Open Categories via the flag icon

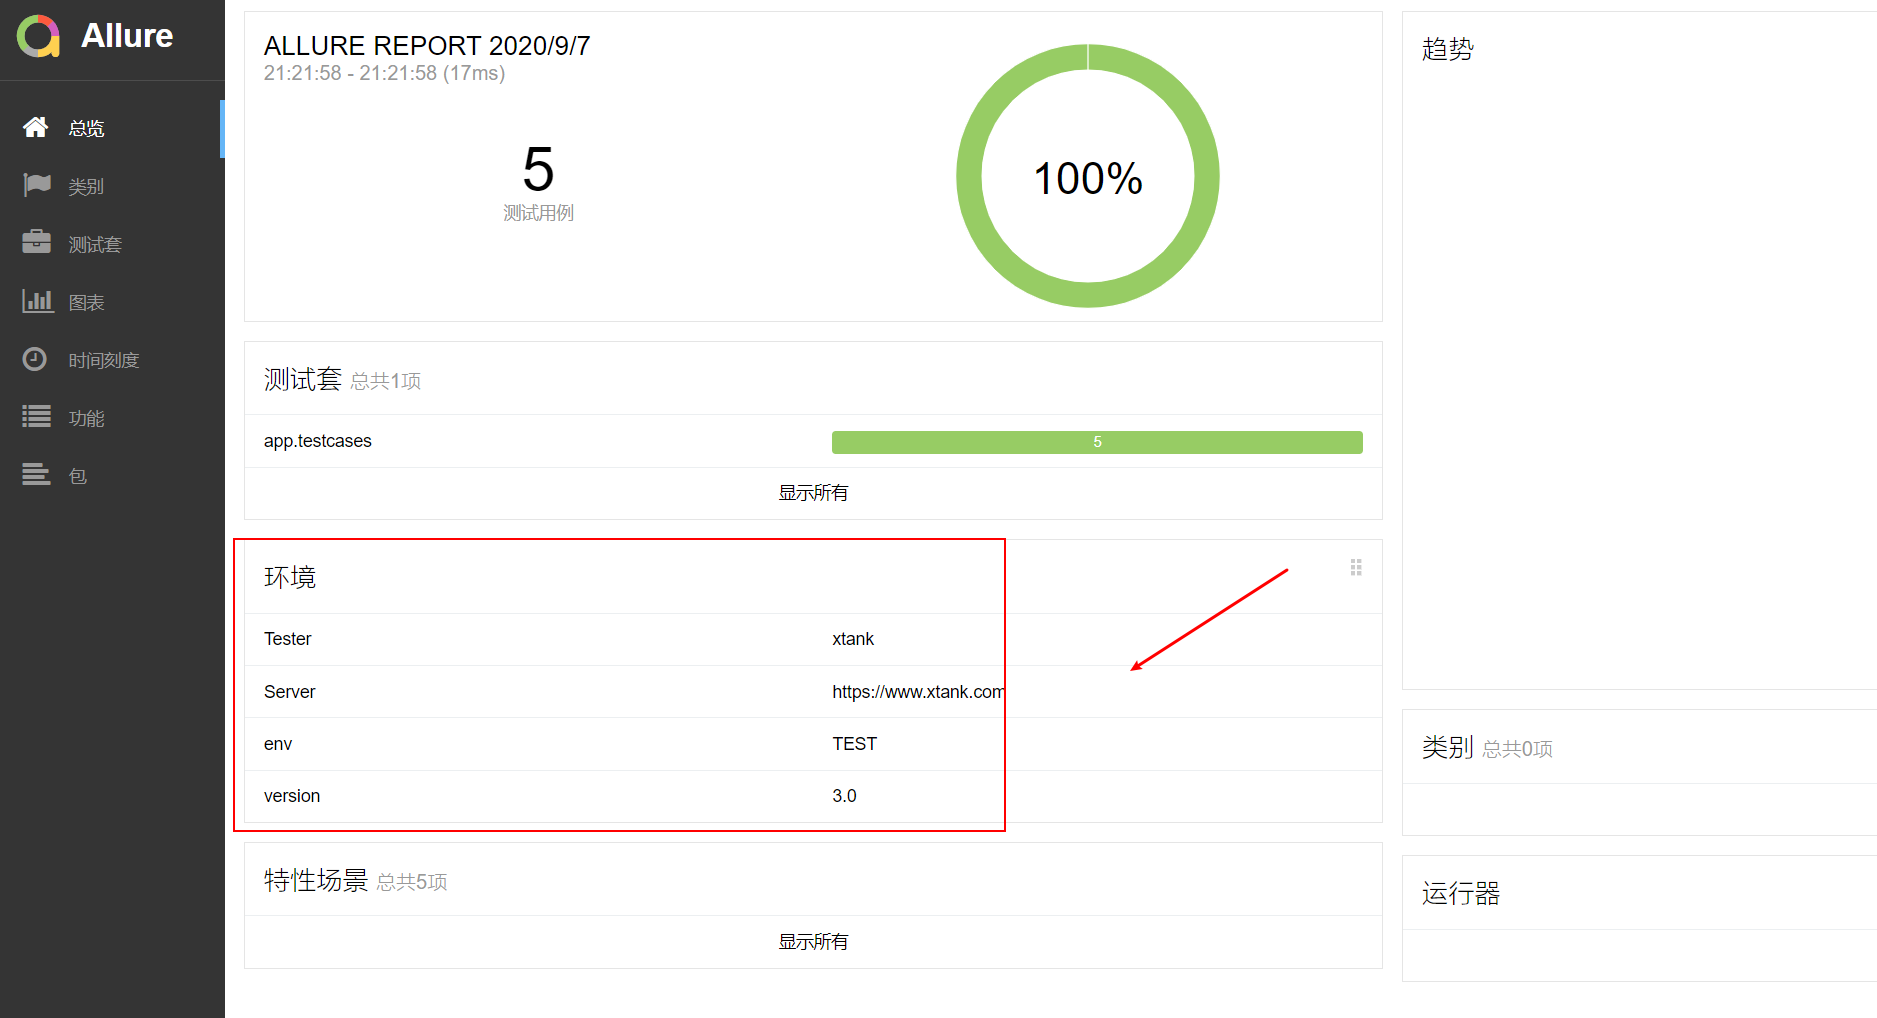37,185
